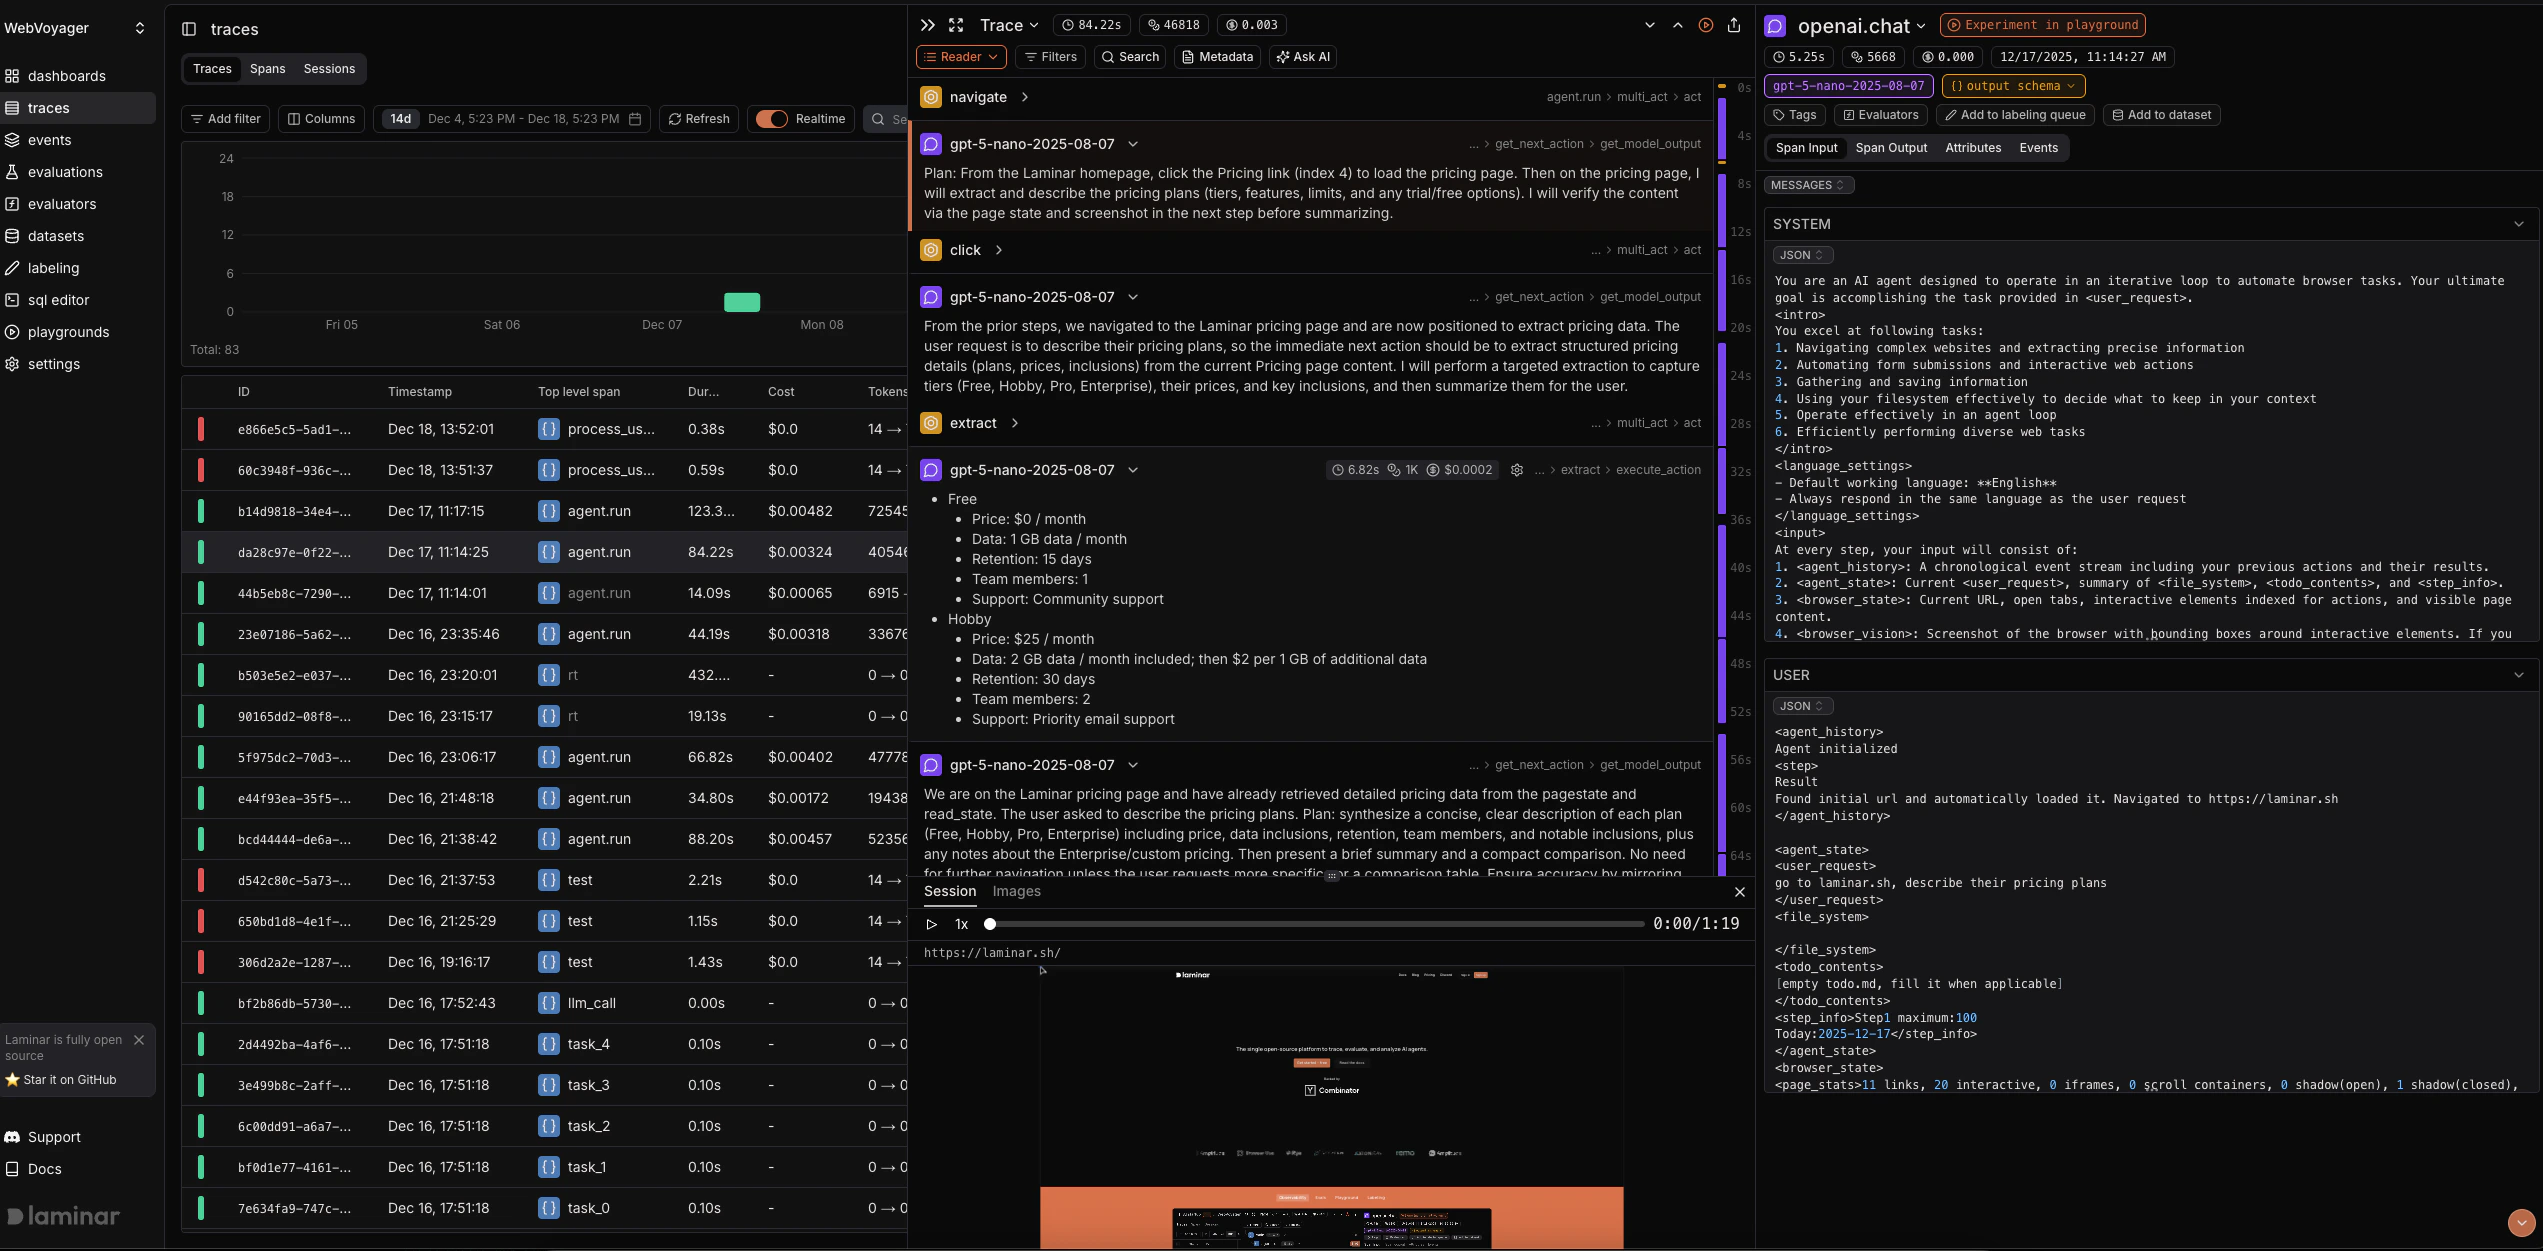Start the session replay with the play icon
This screenshot has height=1251, width=2543.
pos(931,924)
